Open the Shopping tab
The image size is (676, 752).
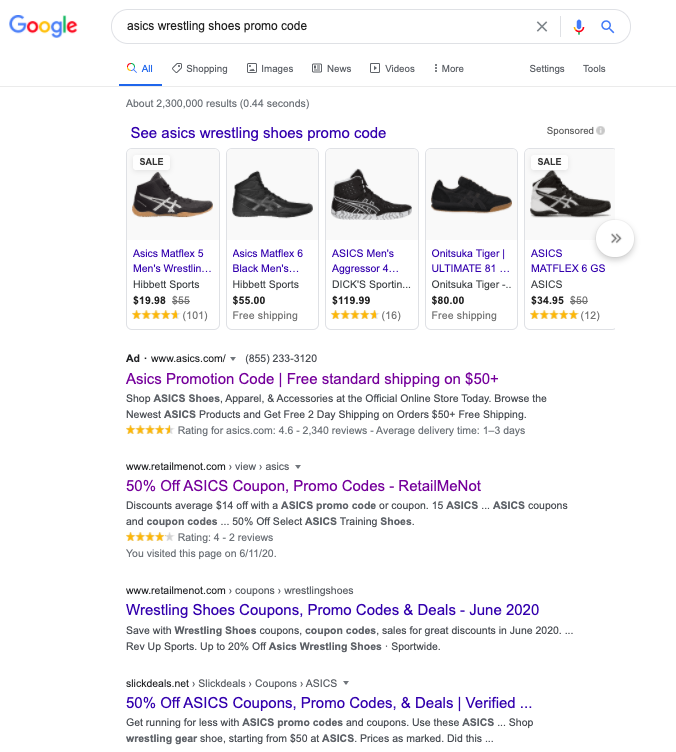pos(200,69)
